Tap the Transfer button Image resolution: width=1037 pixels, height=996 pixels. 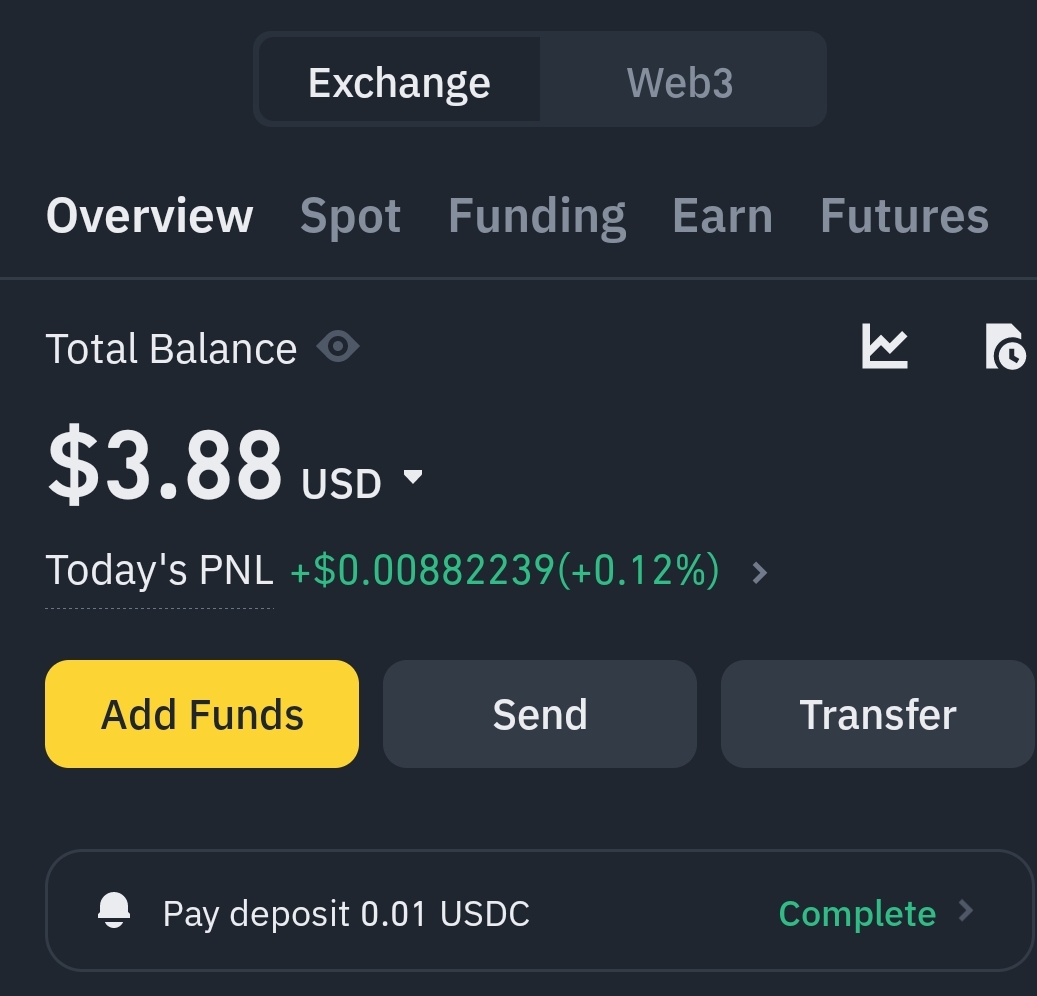point(878,714)
